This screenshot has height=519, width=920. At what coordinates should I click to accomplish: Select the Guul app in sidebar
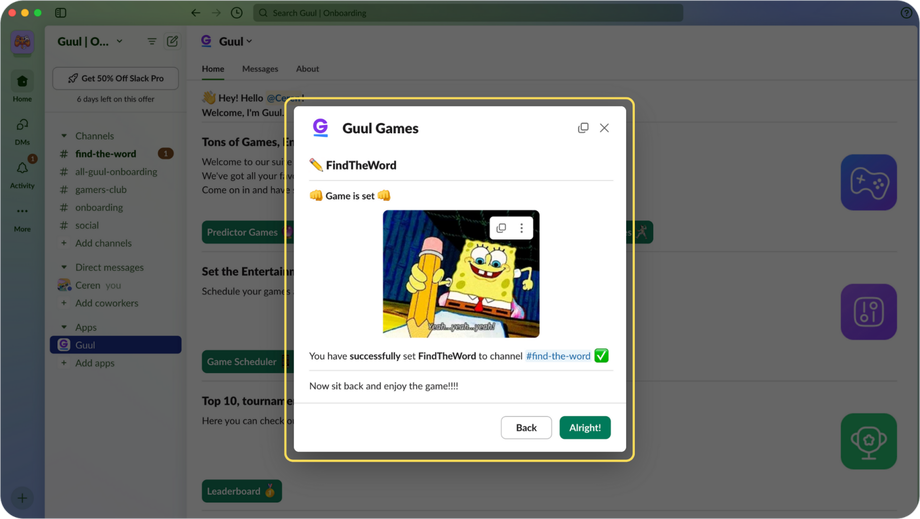(116, 345)
